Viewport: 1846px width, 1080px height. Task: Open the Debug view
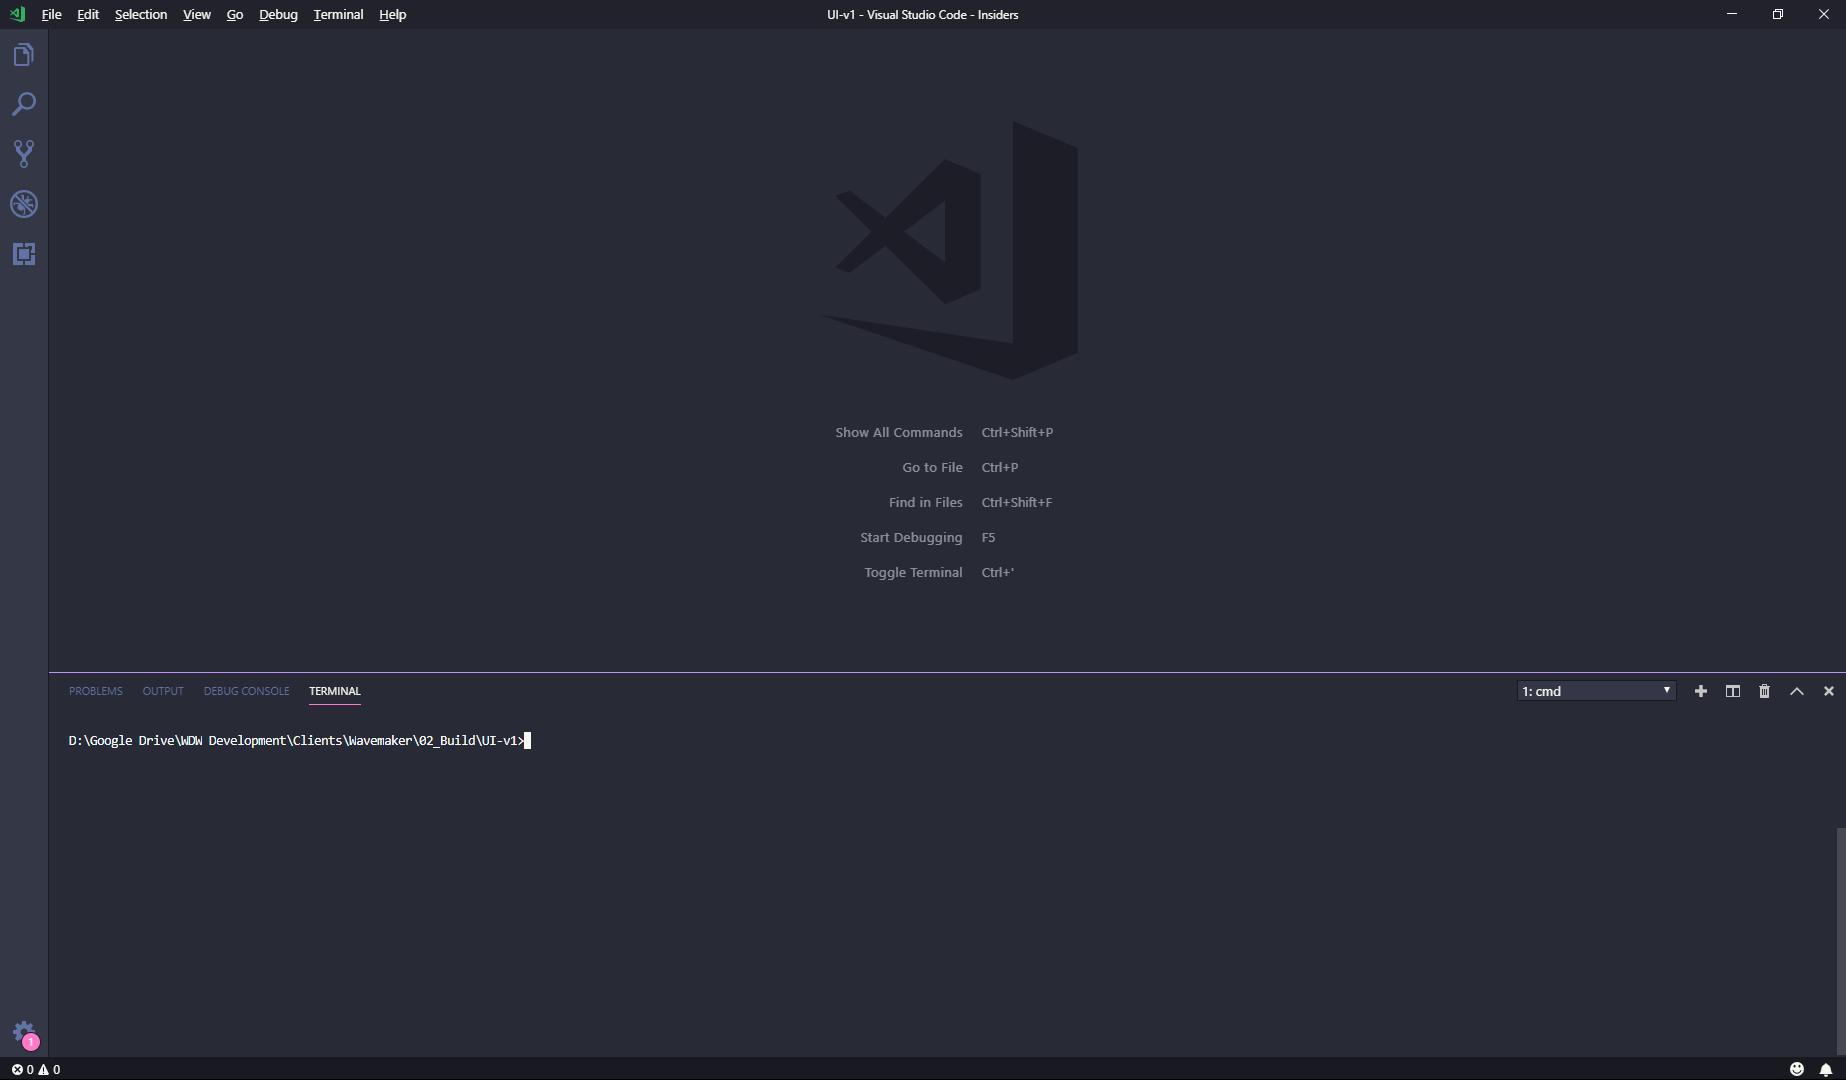pos(24,204)
